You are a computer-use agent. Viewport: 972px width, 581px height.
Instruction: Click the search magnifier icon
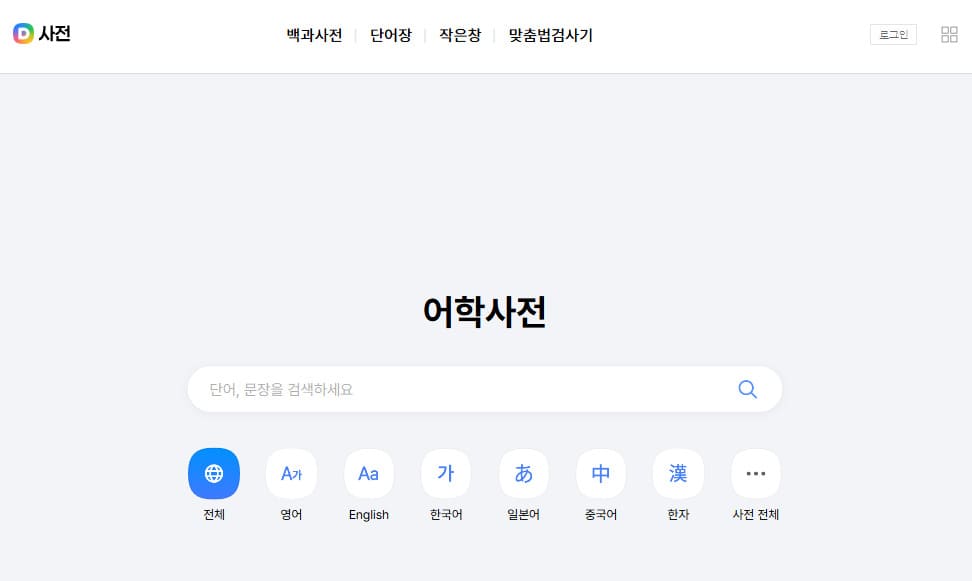point(746,389)
